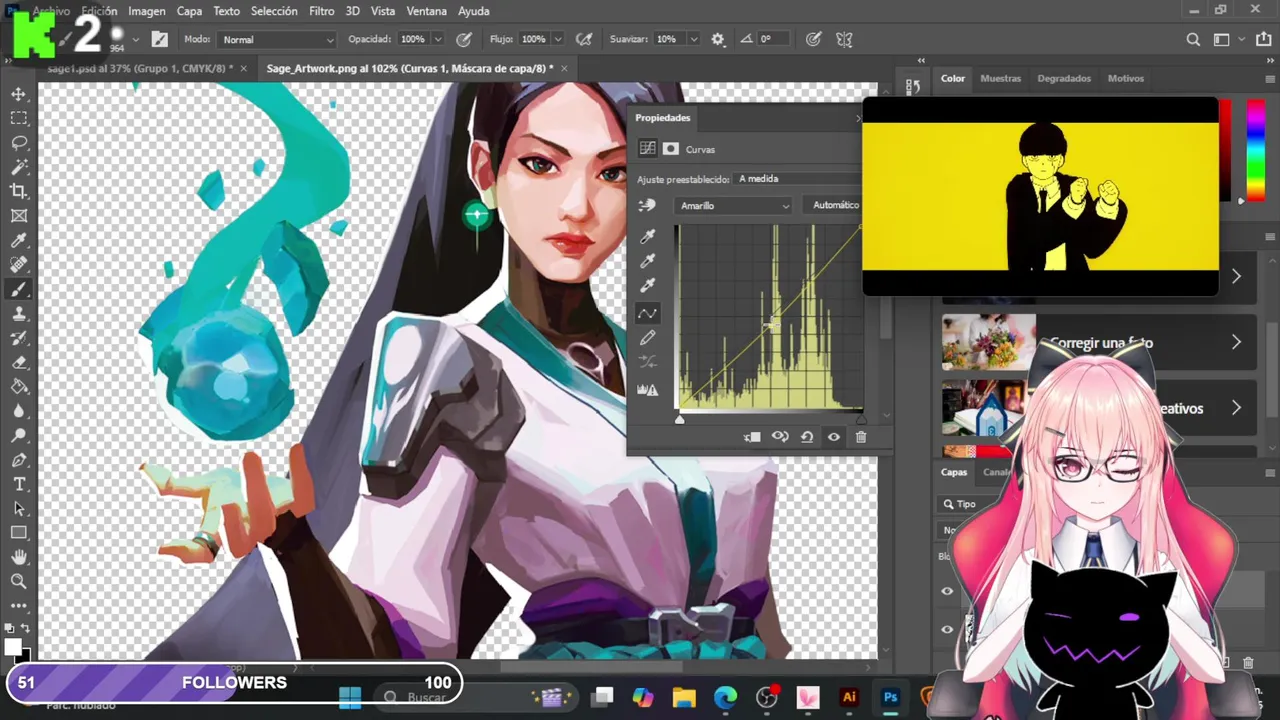Click the foreground color swatch in toolbox

click(14, 647)
